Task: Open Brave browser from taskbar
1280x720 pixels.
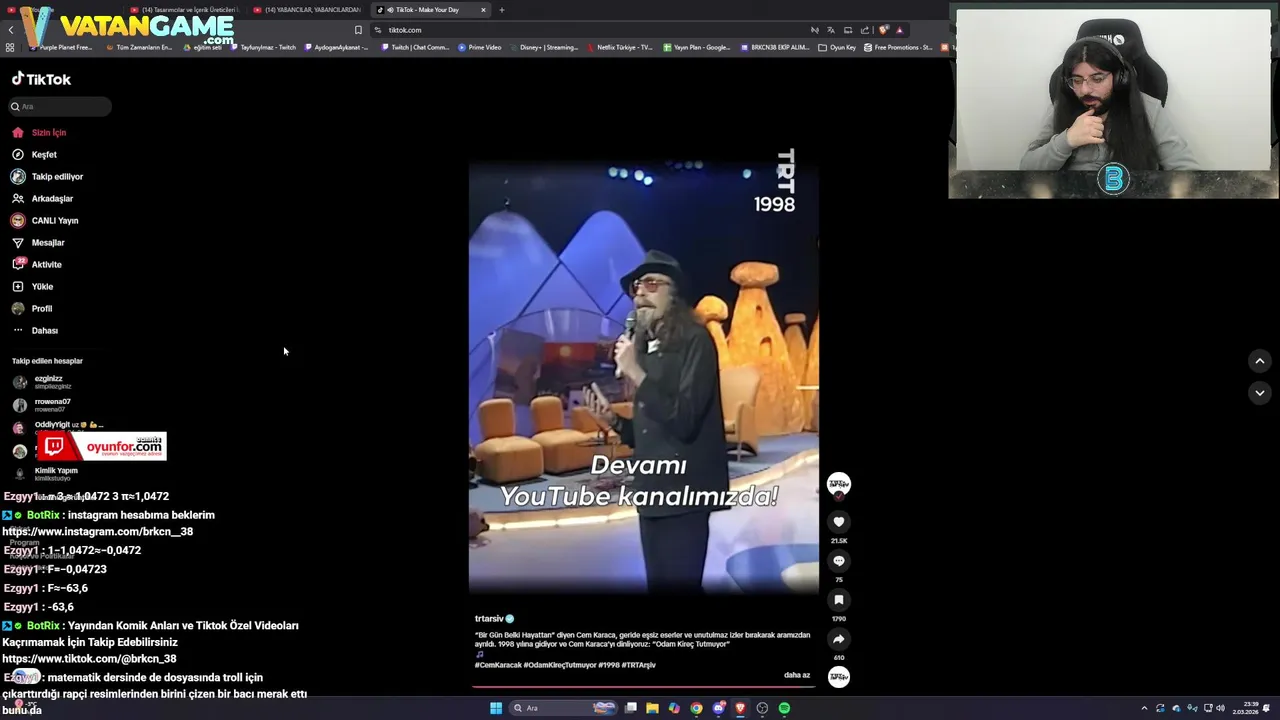Action: pyautogui.click(x=740, y=708)
